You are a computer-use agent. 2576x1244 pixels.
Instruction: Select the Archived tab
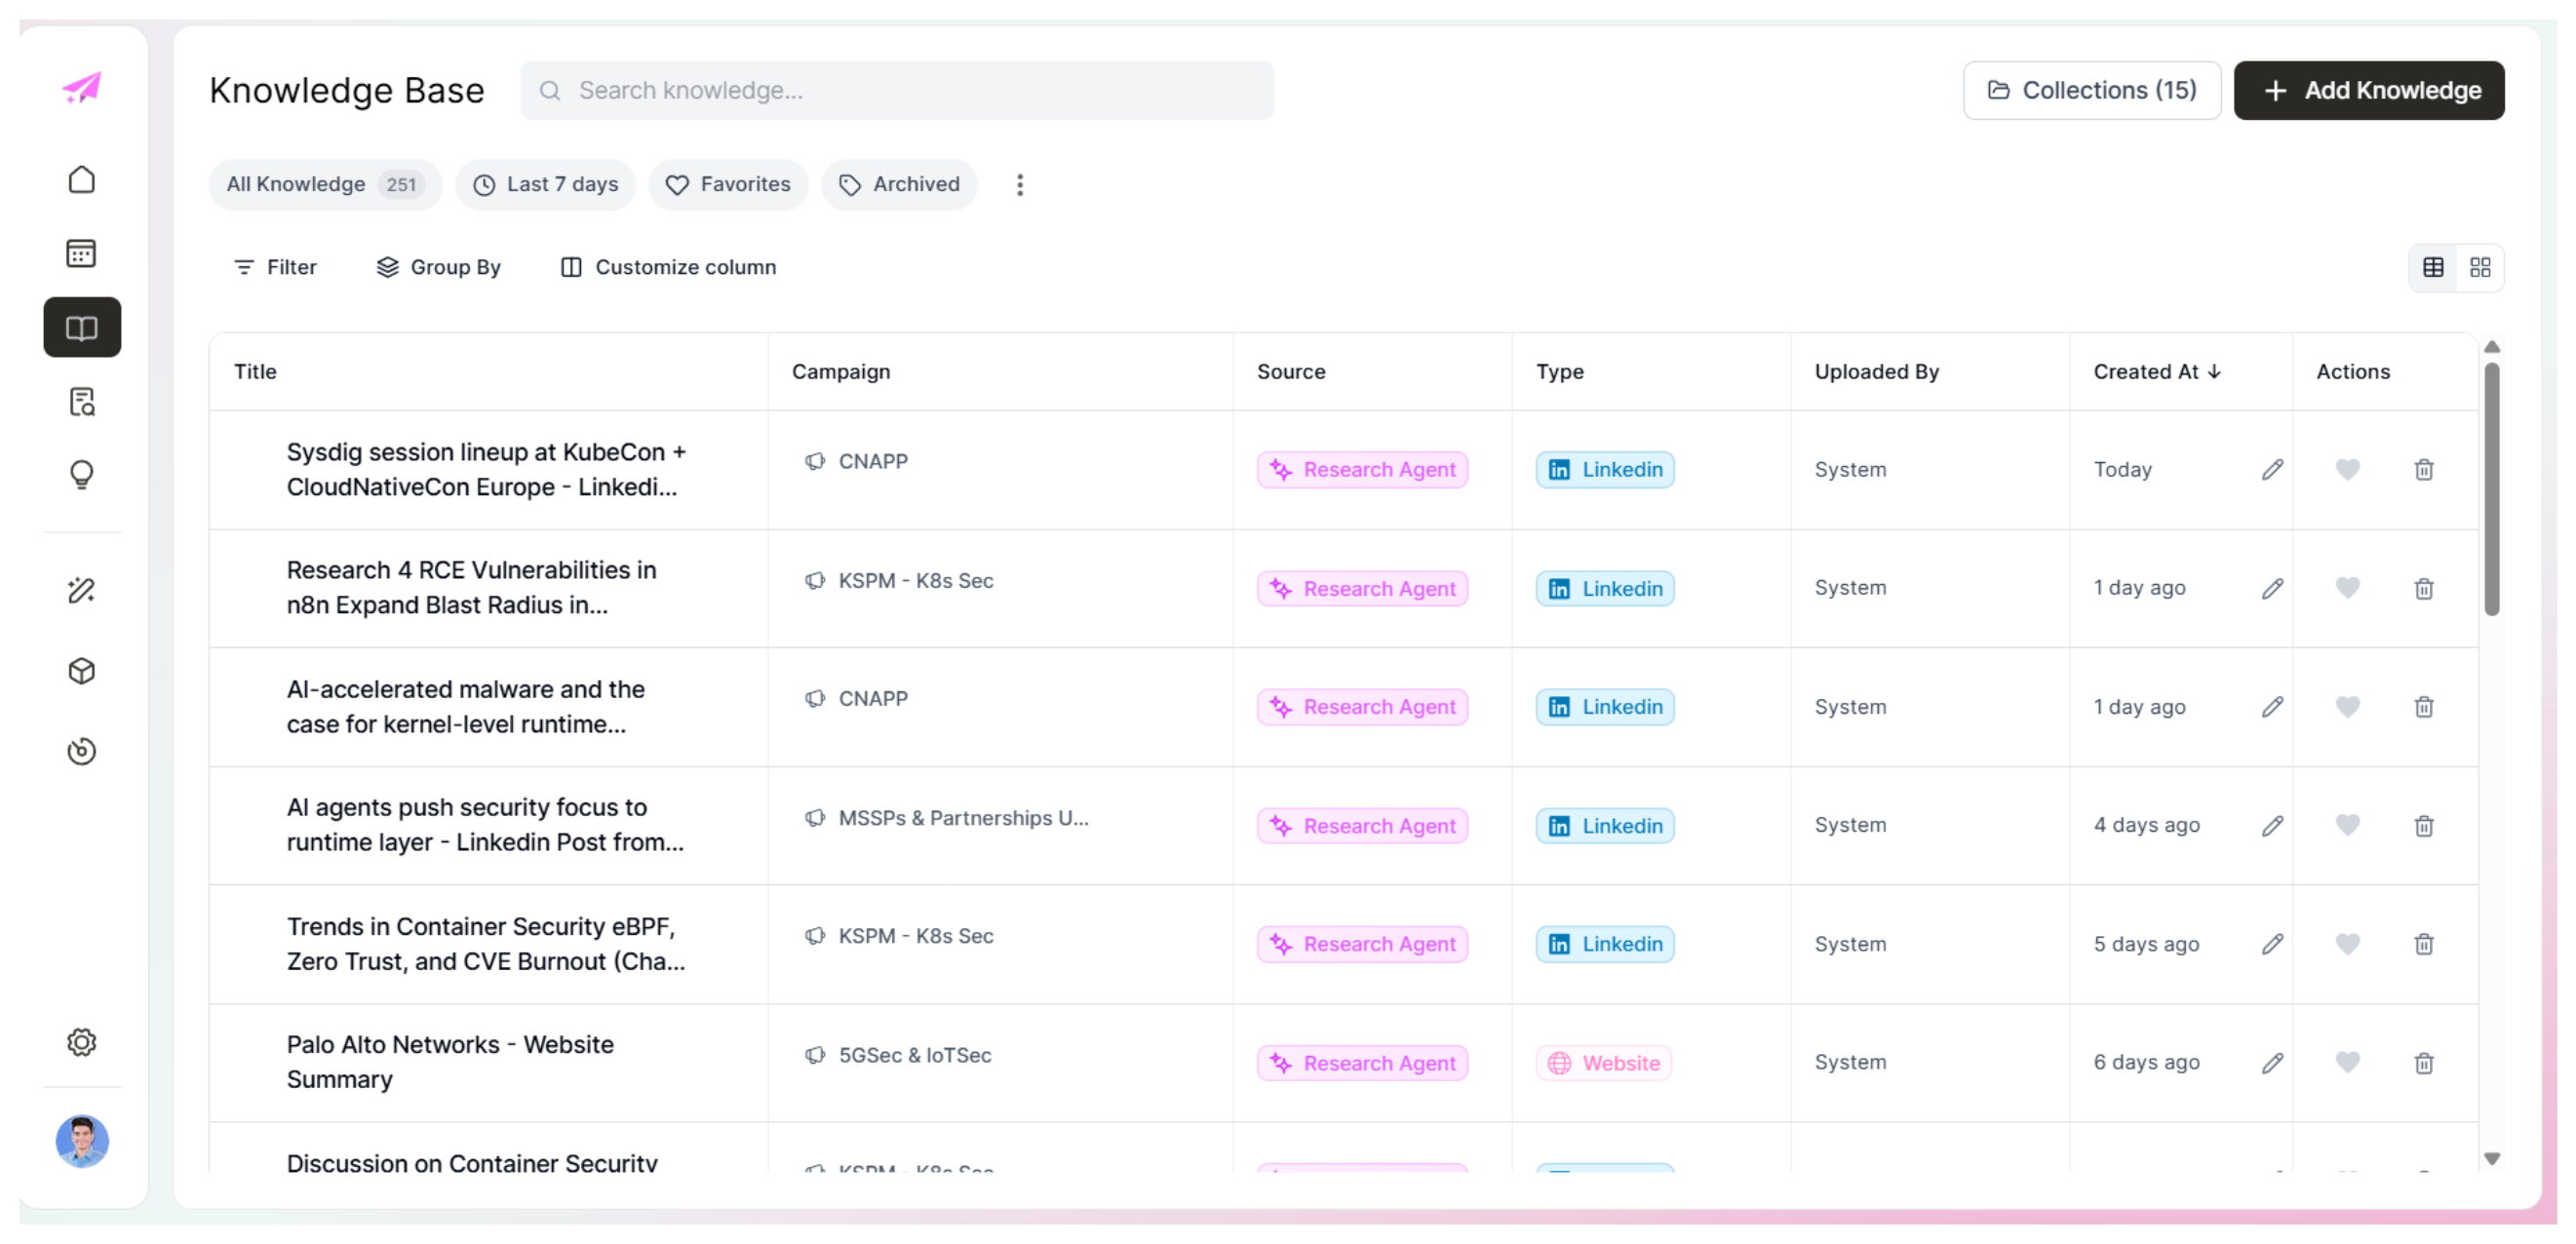point(899,185)
